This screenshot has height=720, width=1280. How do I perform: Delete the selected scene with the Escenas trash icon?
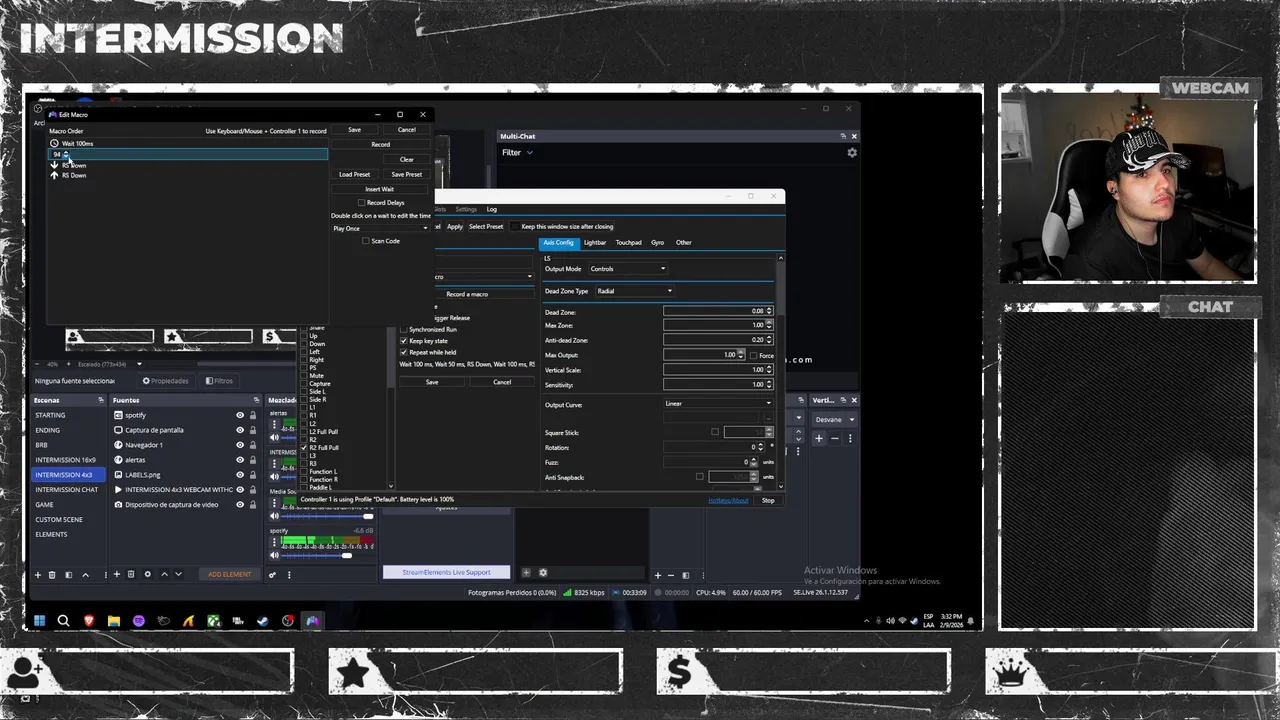tap(52, 574)
